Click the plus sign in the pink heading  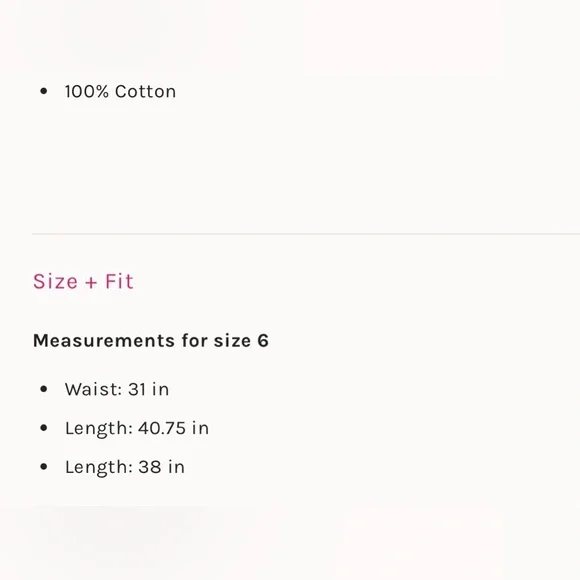(x=91, y=283)
